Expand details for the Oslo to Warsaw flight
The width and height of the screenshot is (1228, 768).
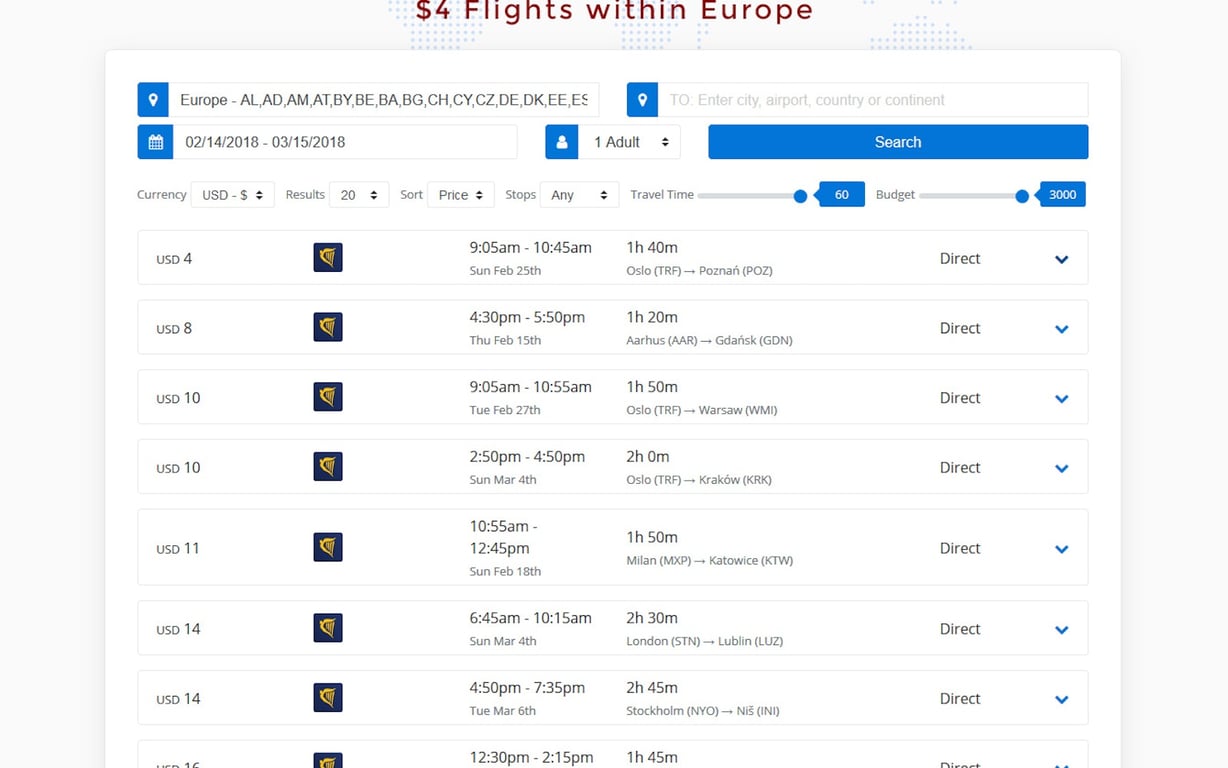click(x=1061, y=398)
